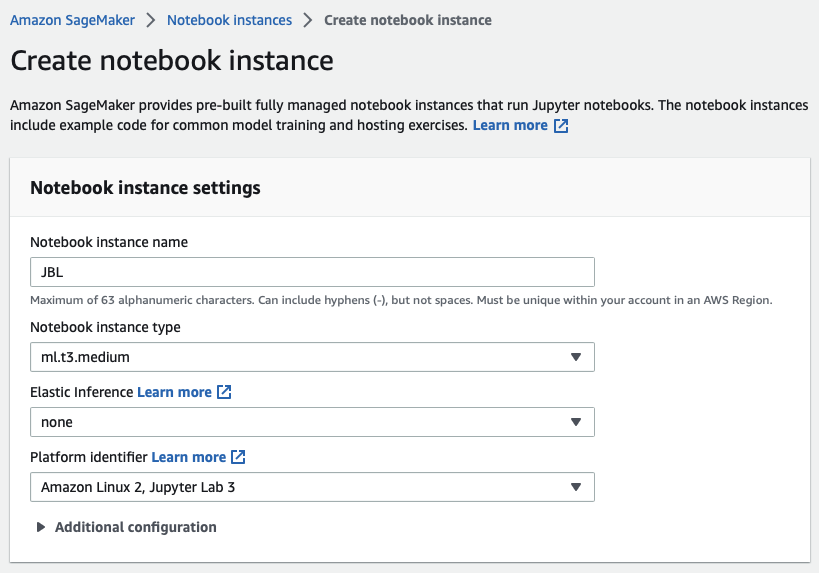Click the down arrow in the ml.t3.medium field
The height and width of the screenshot is (573, 819).
coord(575,357)
